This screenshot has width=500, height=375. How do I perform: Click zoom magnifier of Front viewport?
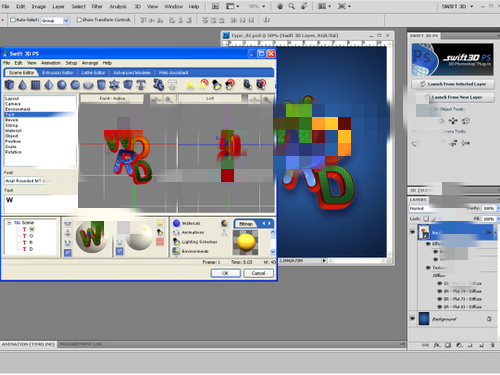(x=169, y=99)
